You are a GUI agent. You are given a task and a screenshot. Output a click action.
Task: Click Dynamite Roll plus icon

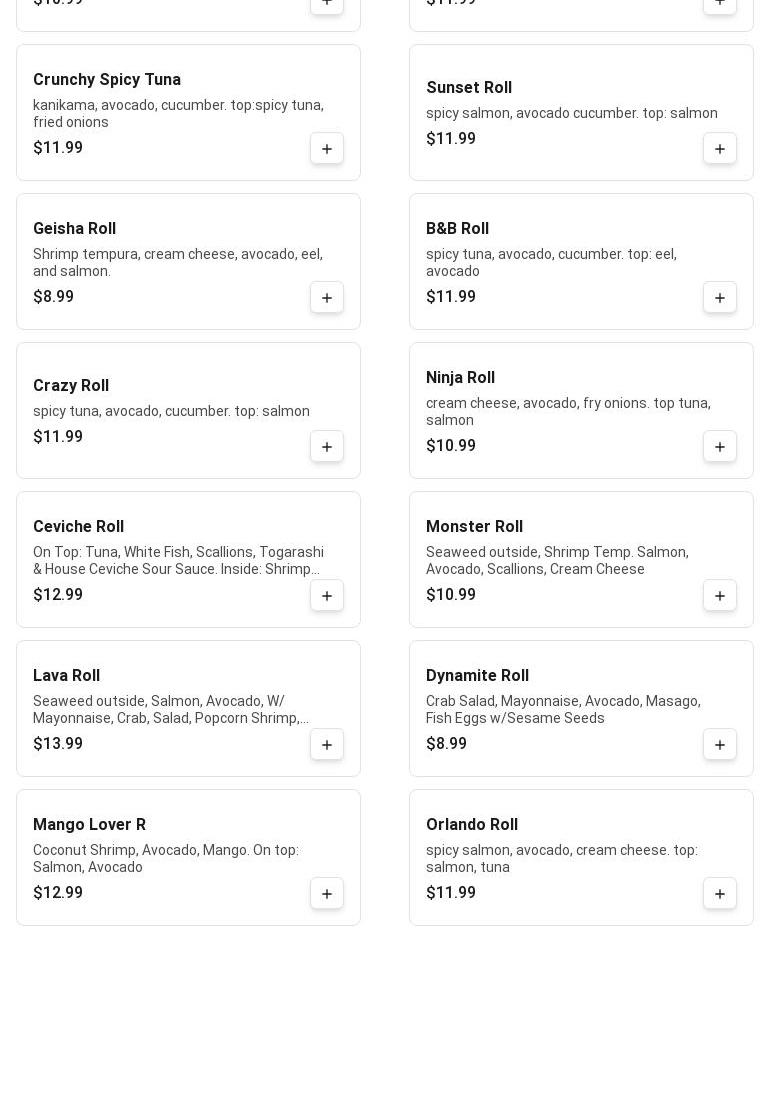coord(720,745)
